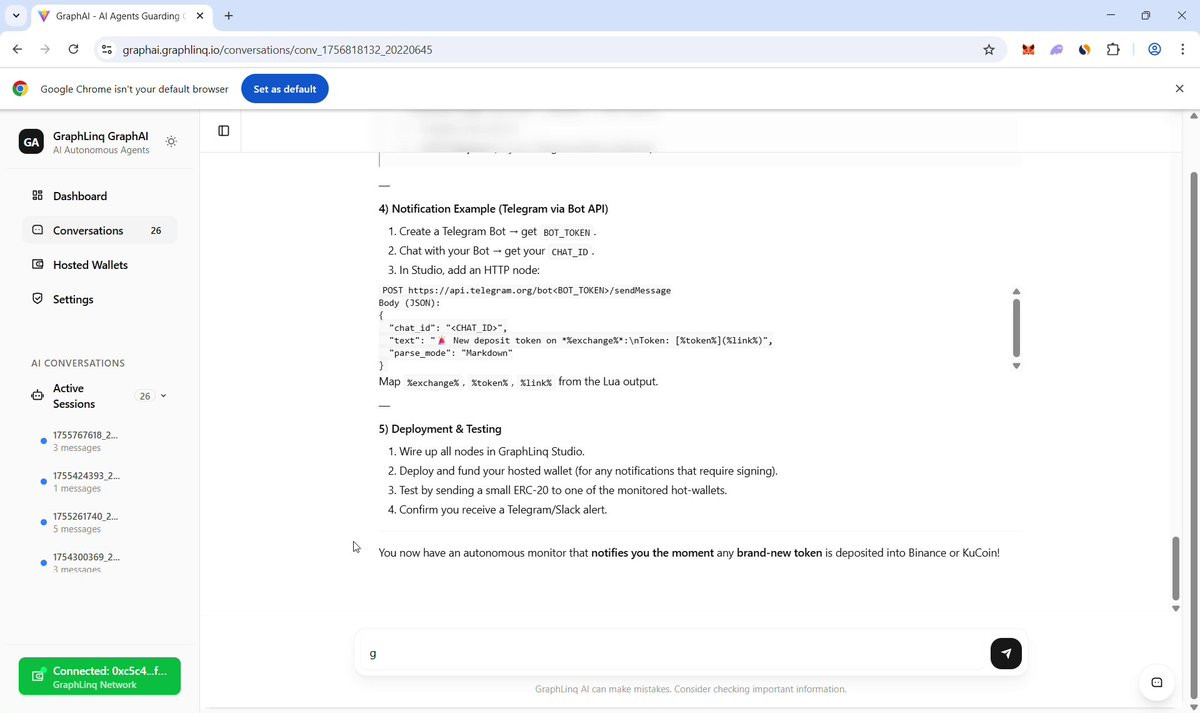Bookmark this page with the star icon
Image resolution: width=1200 pixels, height=713 pixels.
[989, 49]
